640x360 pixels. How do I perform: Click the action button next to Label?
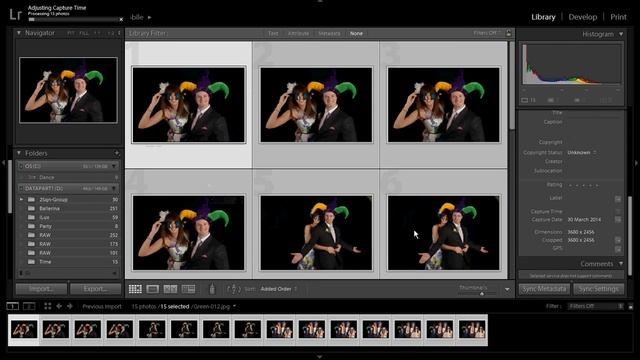[618, 199]
